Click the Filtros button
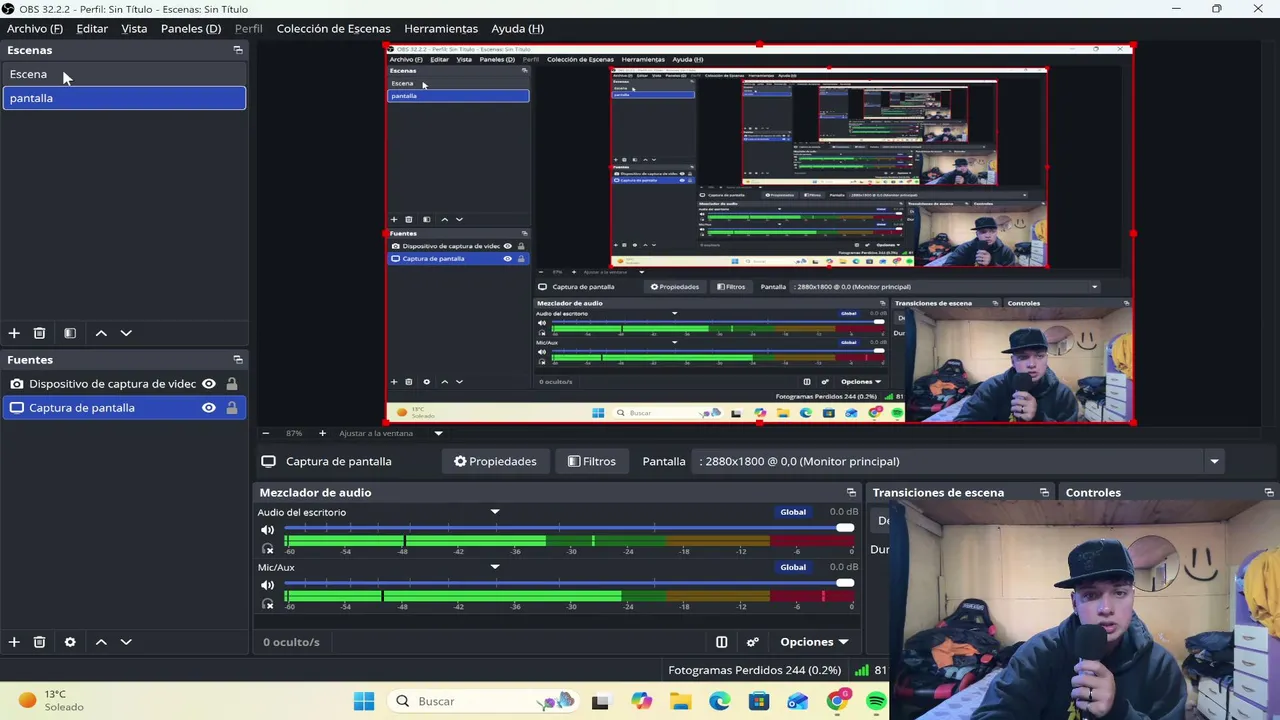 click(x=591, y=461)
